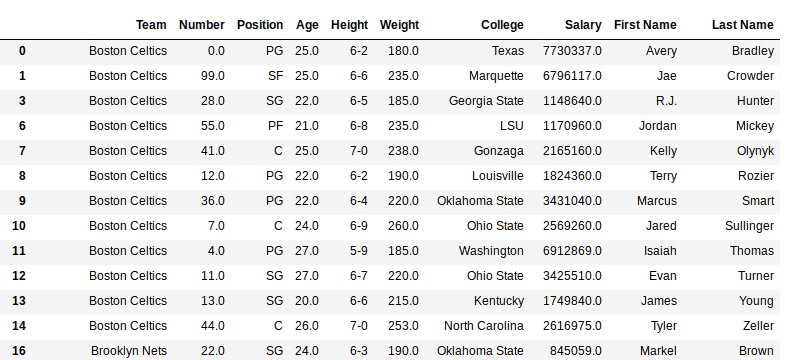Click the Salary column header
This screenshot has height=360, width=785.
(583, 25)
